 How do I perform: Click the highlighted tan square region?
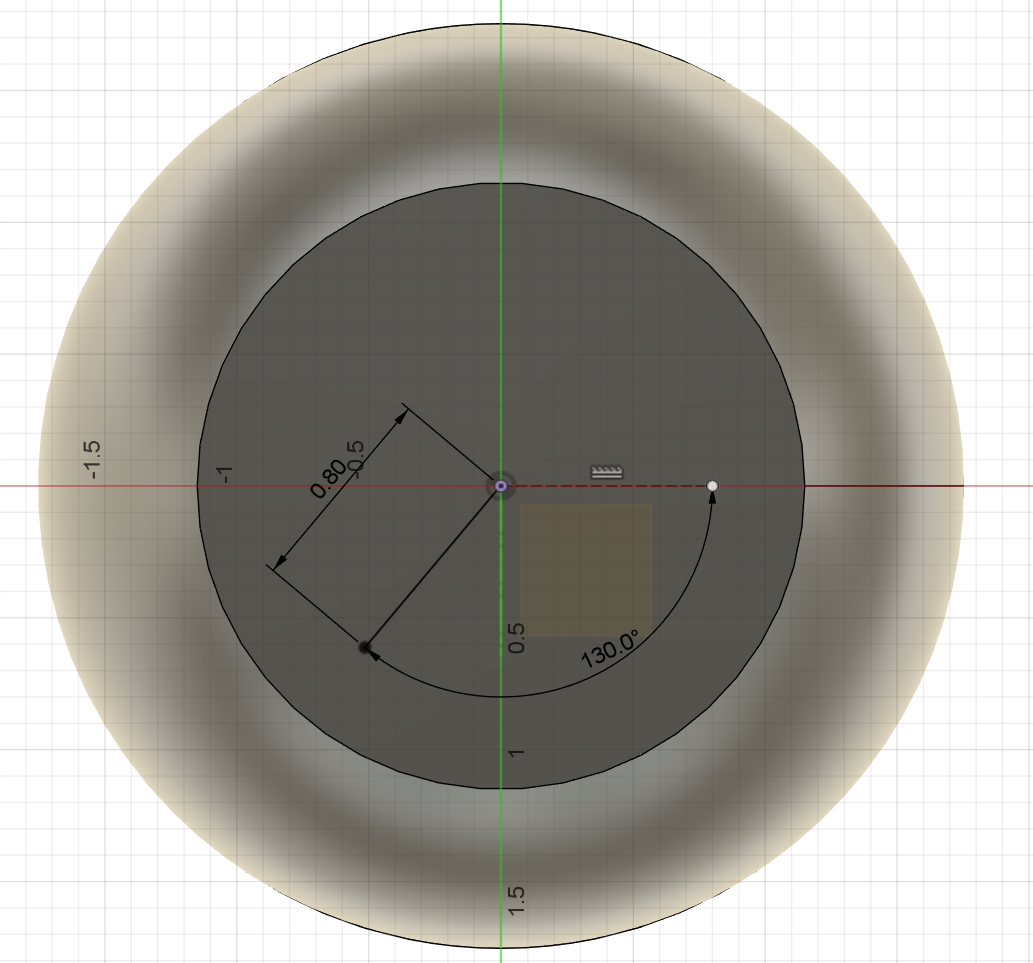click(x=586, y=570)
